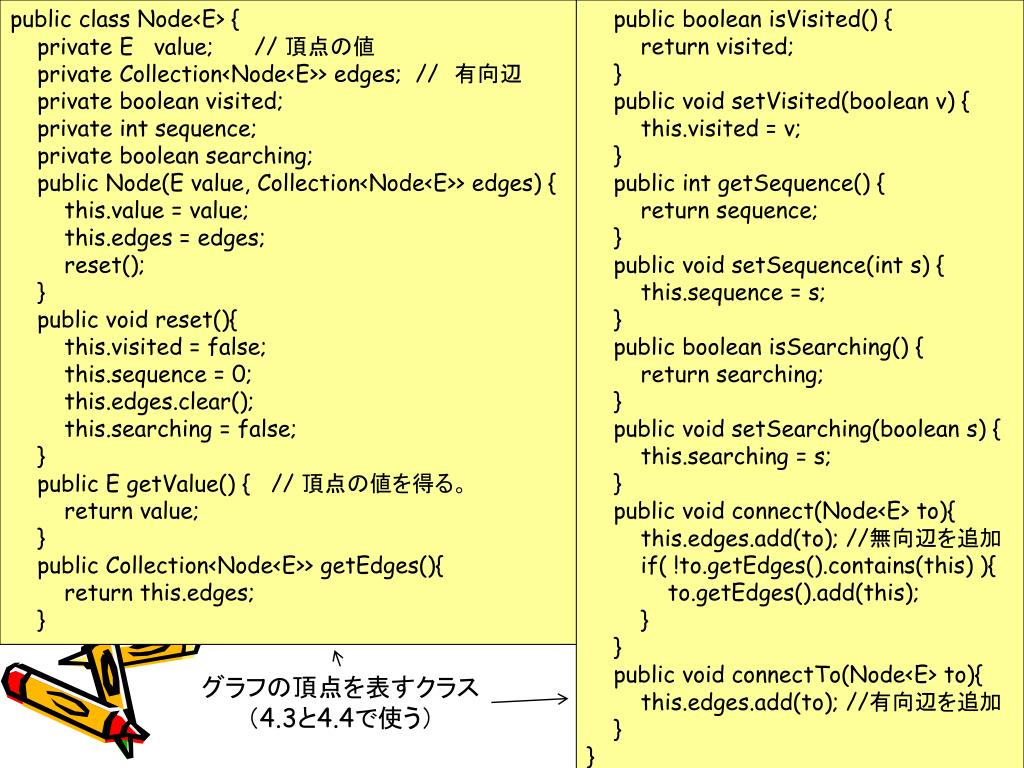The width and height of the screenshot is (1024, 768).
Task: Select 'return value;' statement
Action: (131, 511)
